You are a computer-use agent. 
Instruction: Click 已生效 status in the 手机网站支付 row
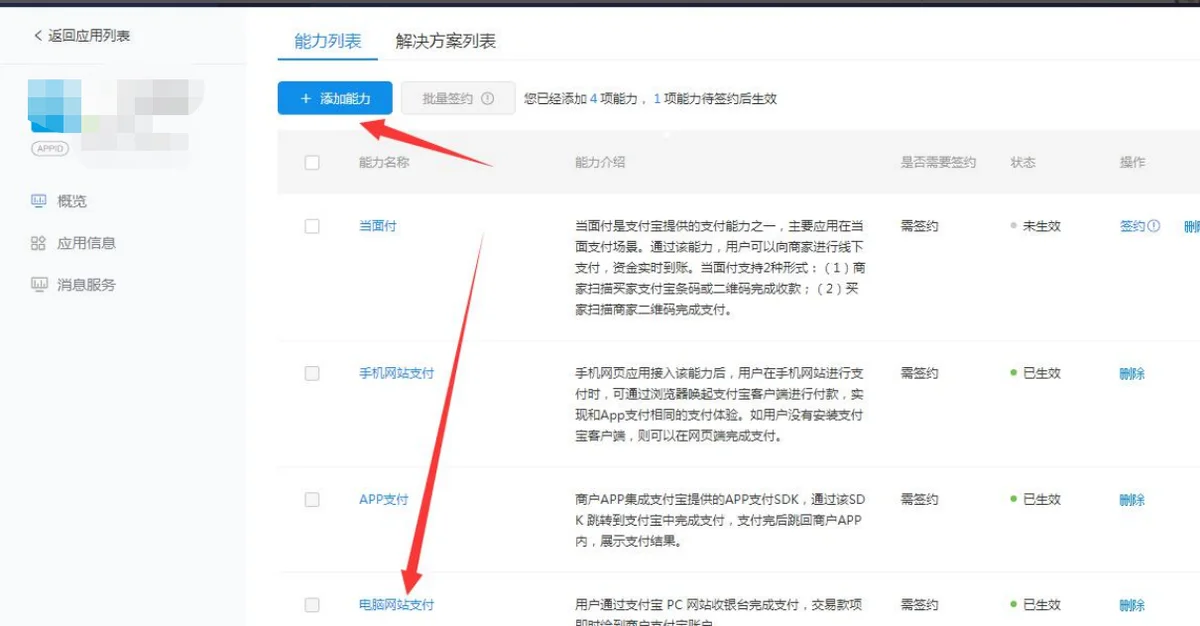click(x=1036, y=373)
